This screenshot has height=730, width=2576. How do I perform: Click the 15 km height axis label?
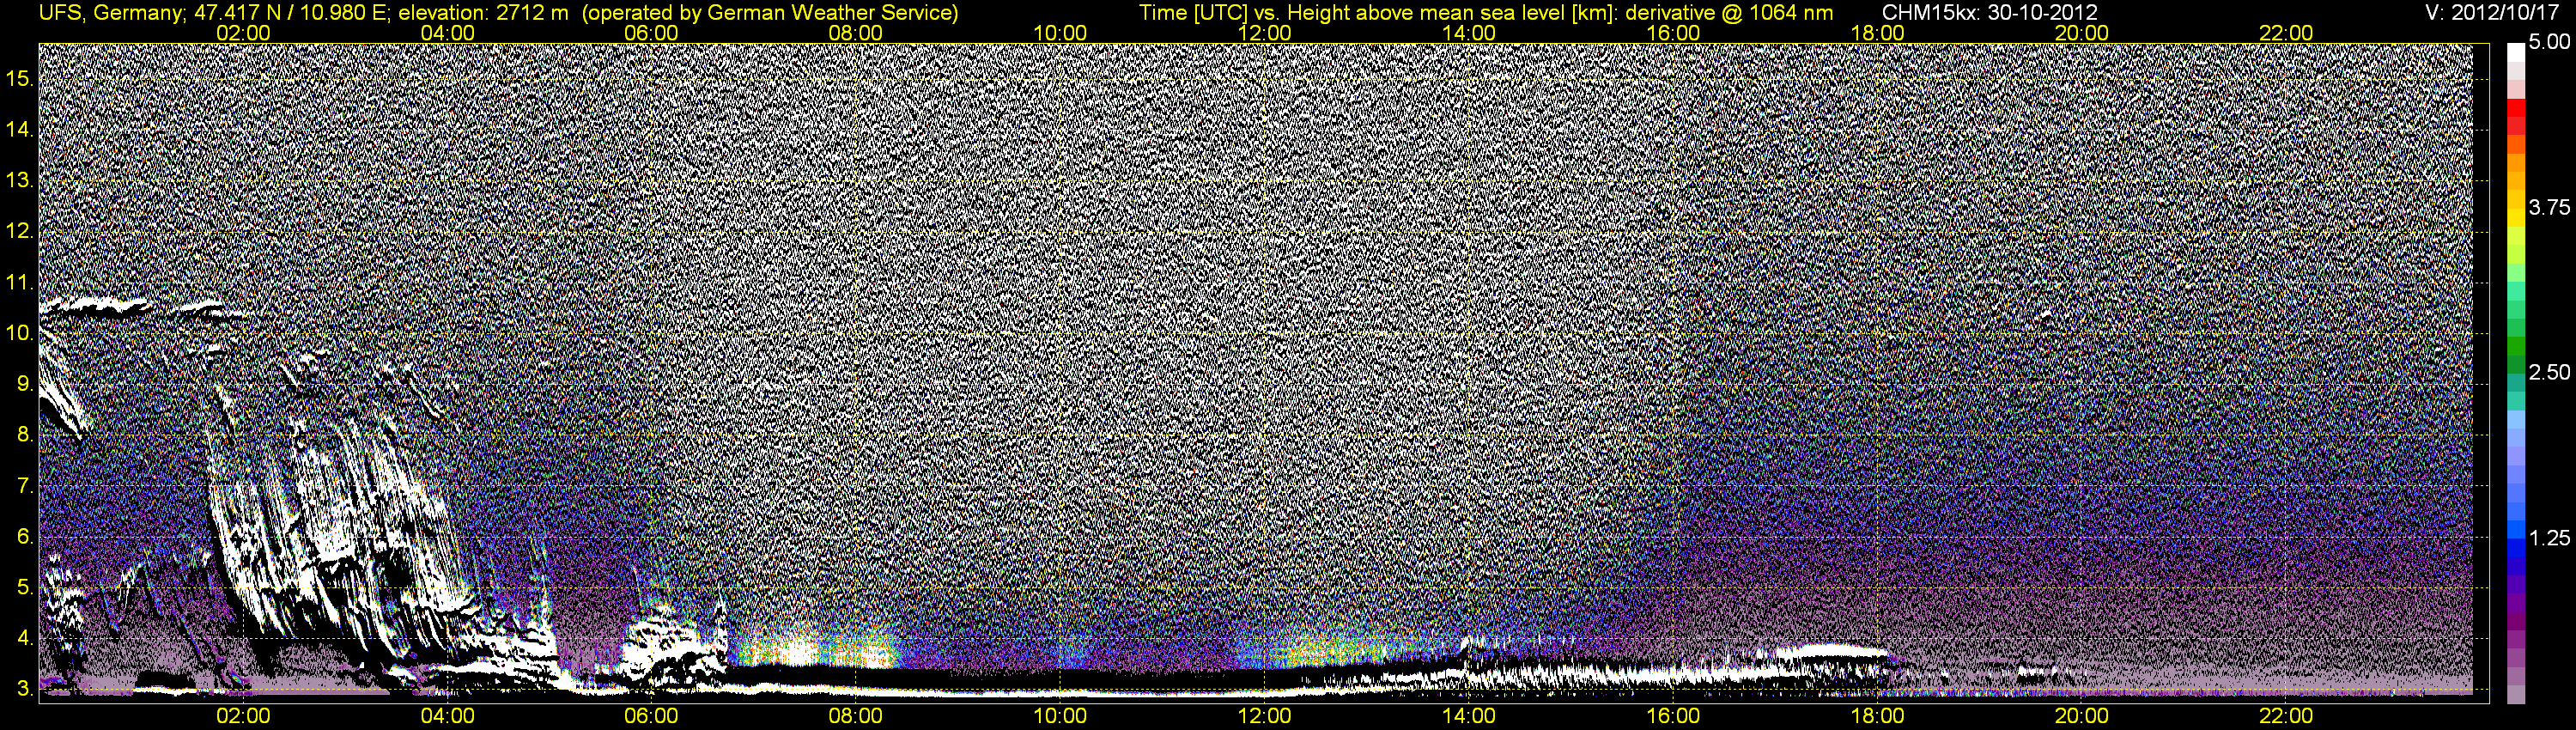(x=19, y=79)
